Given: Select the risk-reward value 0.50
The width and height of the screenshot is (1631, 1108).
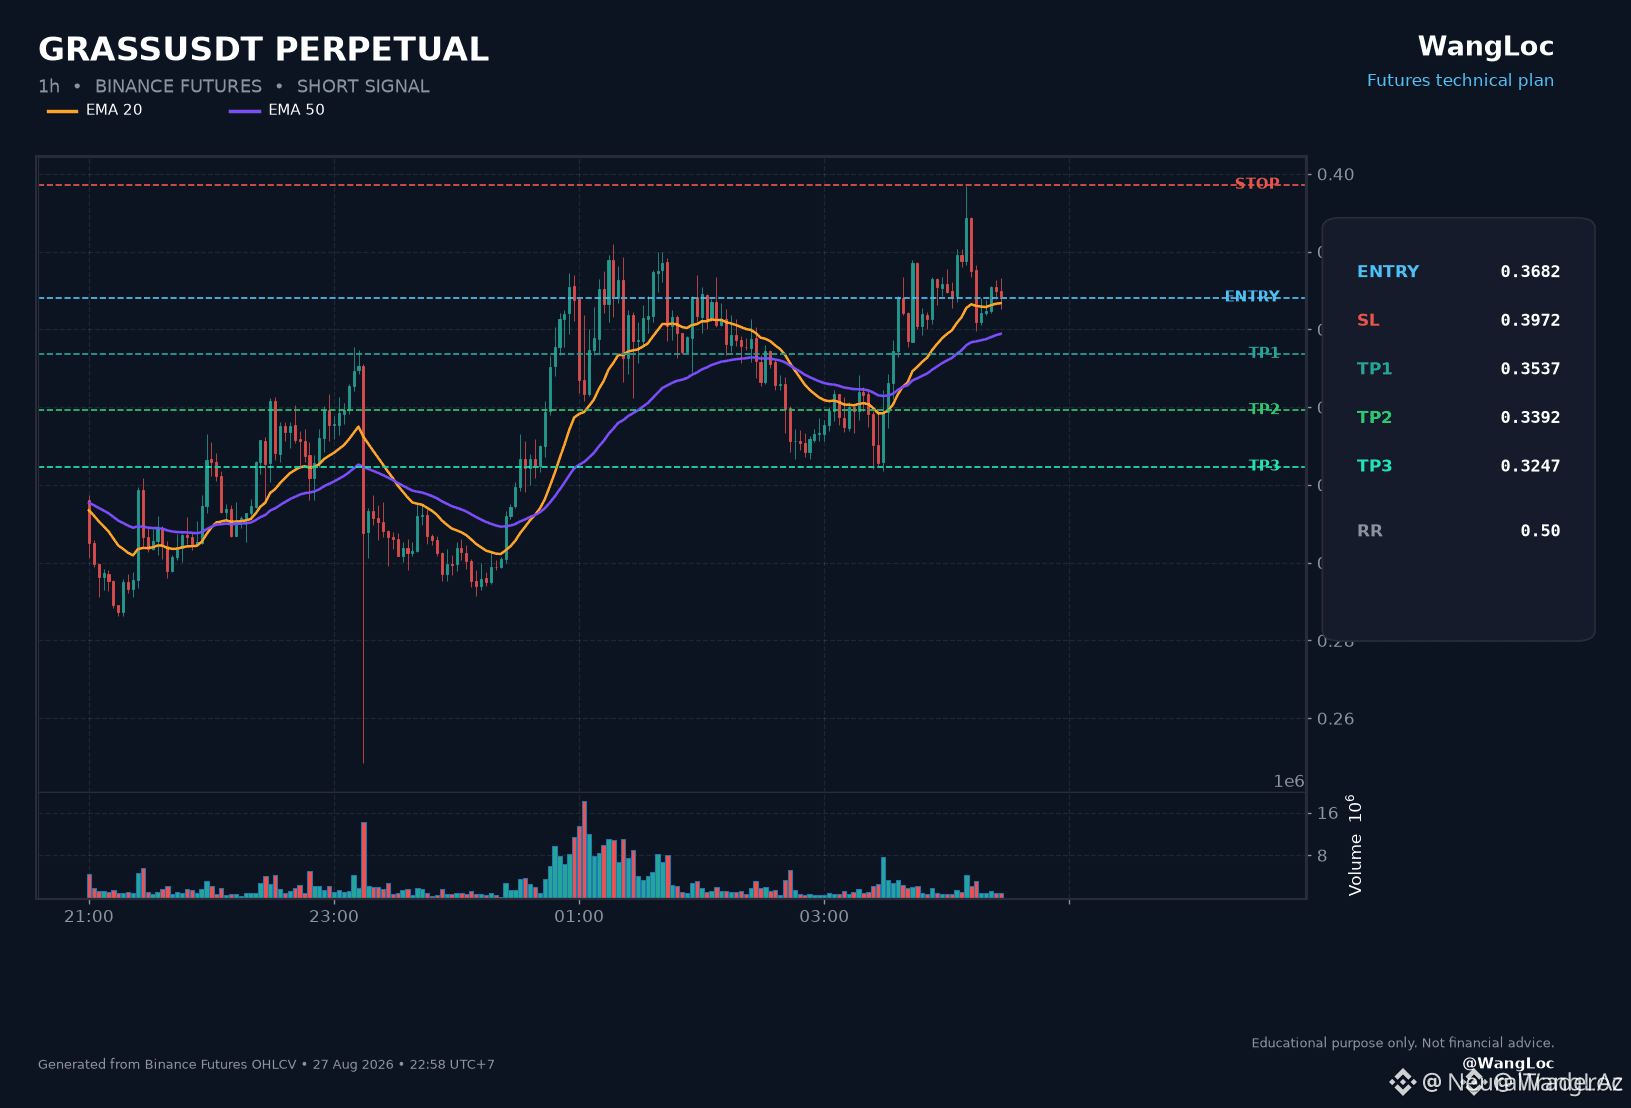Looking at the screenshot, I should click(1540, 531).
